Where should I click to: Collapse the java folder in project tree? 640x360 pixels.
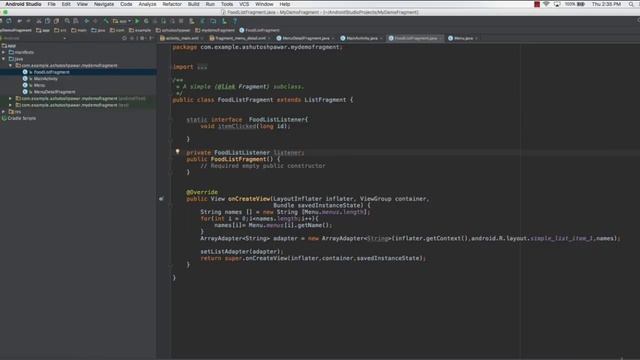4,59
